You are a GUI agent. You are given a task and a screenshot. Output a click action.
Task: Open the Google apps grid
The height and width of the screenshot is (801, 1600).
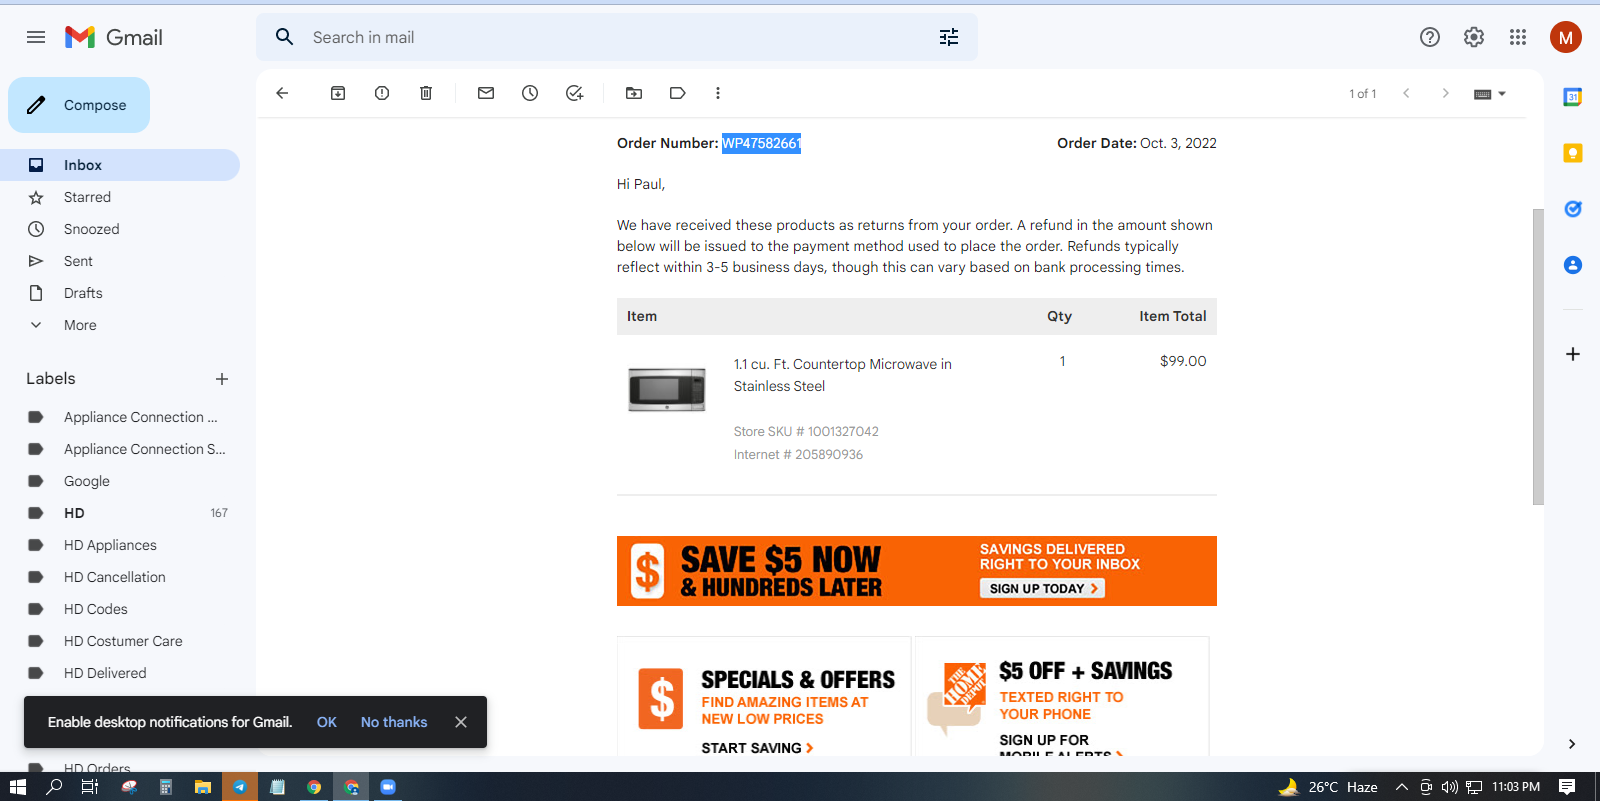tap(1518, 37)
